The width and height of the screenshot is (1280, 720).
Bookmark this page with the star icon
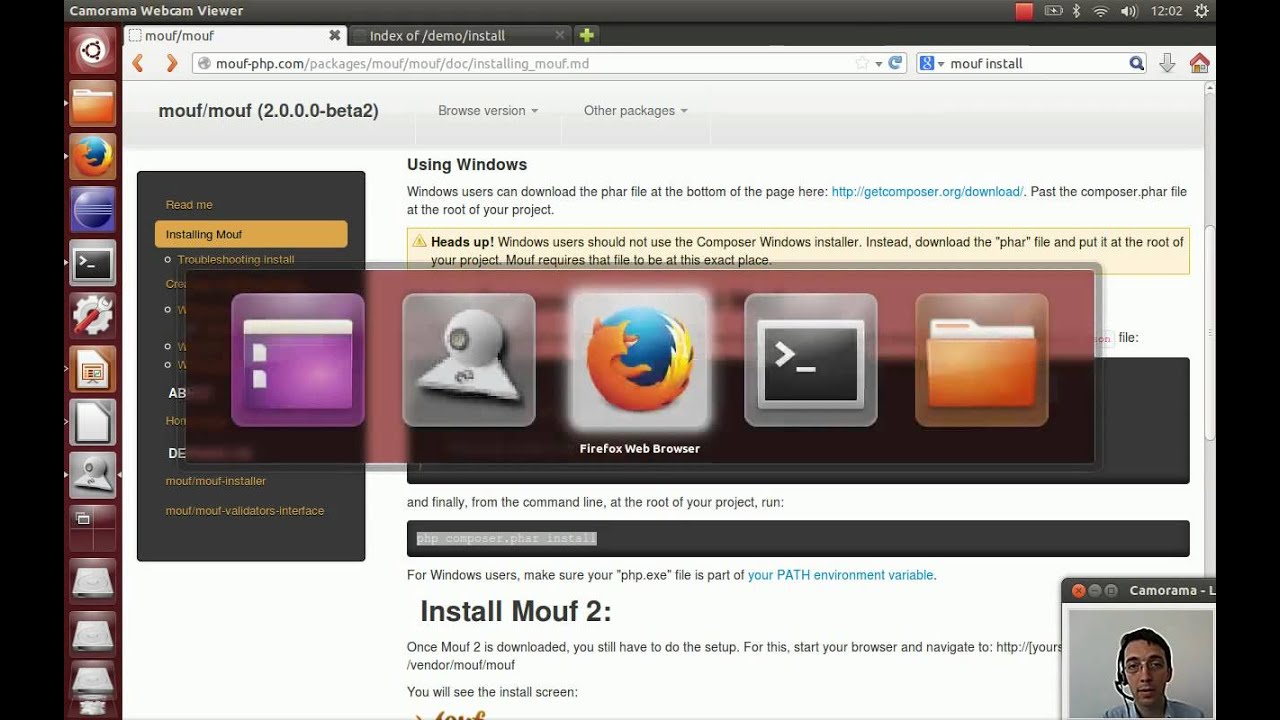point(862,63)
